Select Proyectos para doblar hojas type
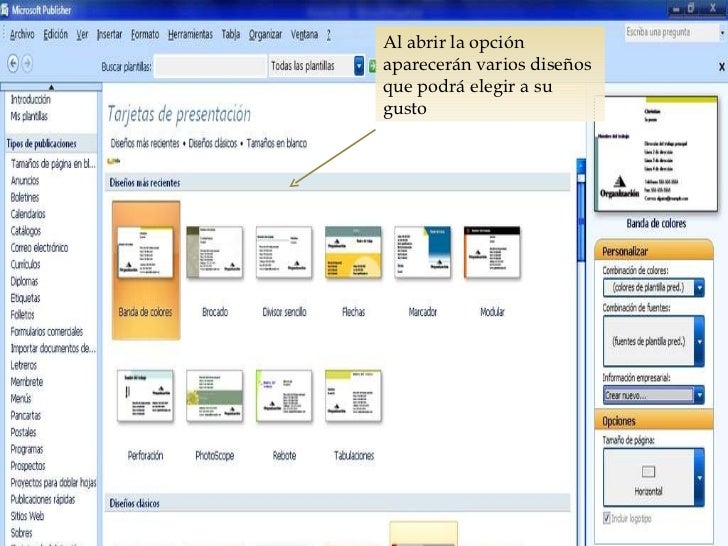Viewport: 728px width, 546px height. tap(53, 482)
